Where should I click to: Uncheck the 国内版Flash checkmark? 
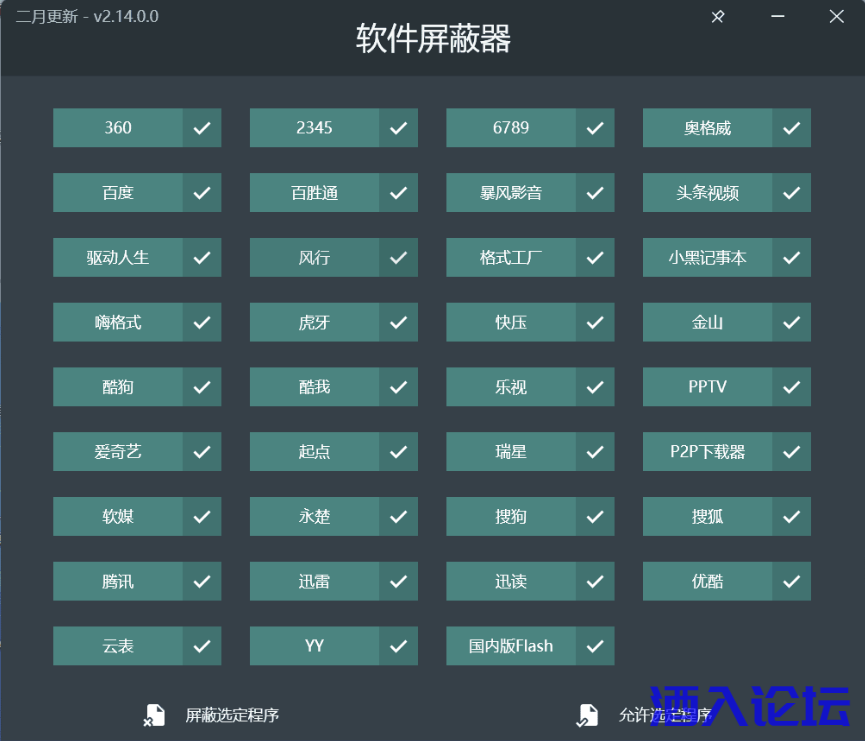(x=595, y=646)
